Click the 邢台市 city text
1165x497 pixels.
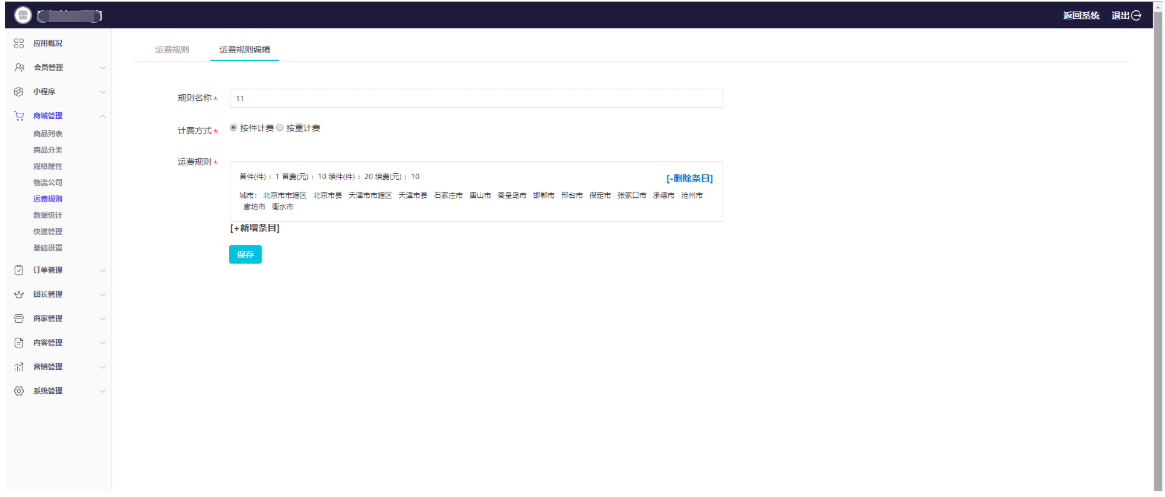point(572,195)
